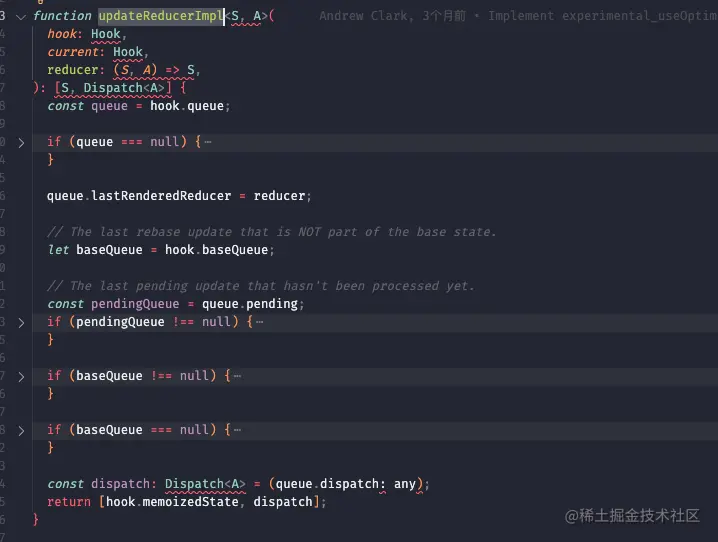Click the highlighted updateReducerImpl function name
Image resolution: width=718 pixels, height=542 pixels.
(161, 16)
